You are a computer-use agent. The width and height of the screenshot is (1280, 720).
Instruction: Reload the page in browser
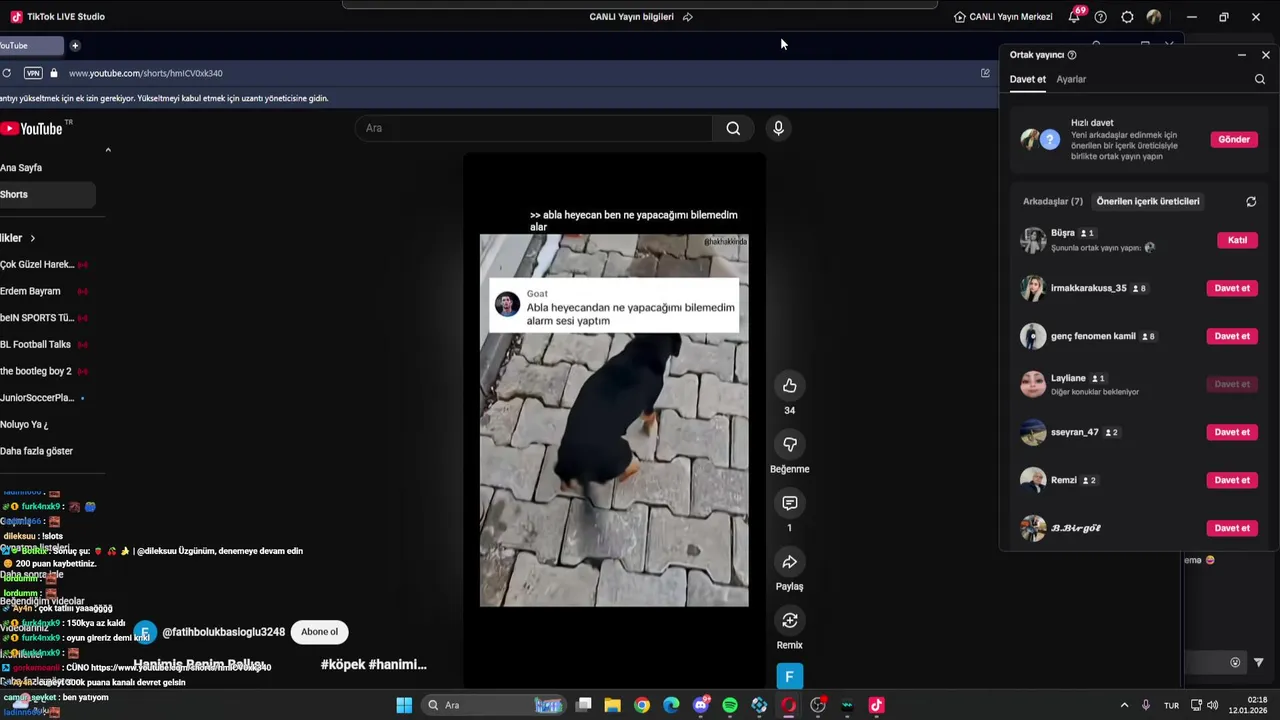(6, 73)
